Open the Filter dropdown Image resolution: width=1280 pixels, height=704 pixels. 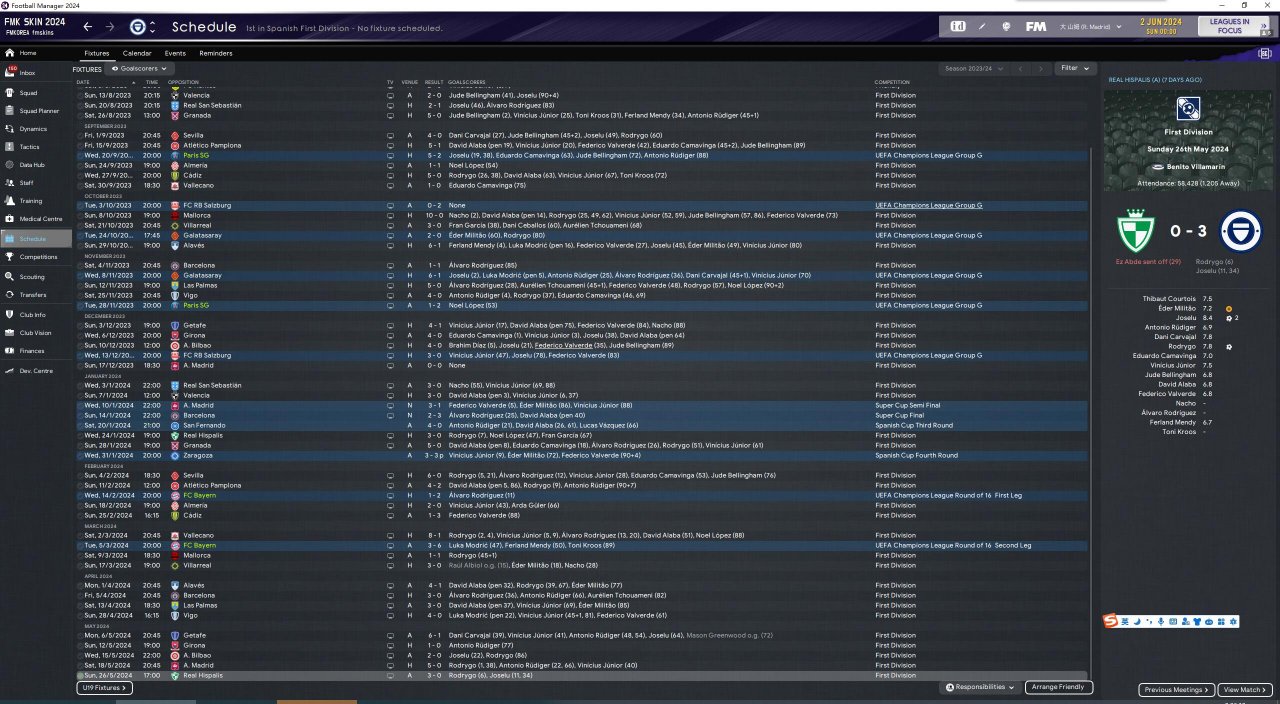point(1075,68)
